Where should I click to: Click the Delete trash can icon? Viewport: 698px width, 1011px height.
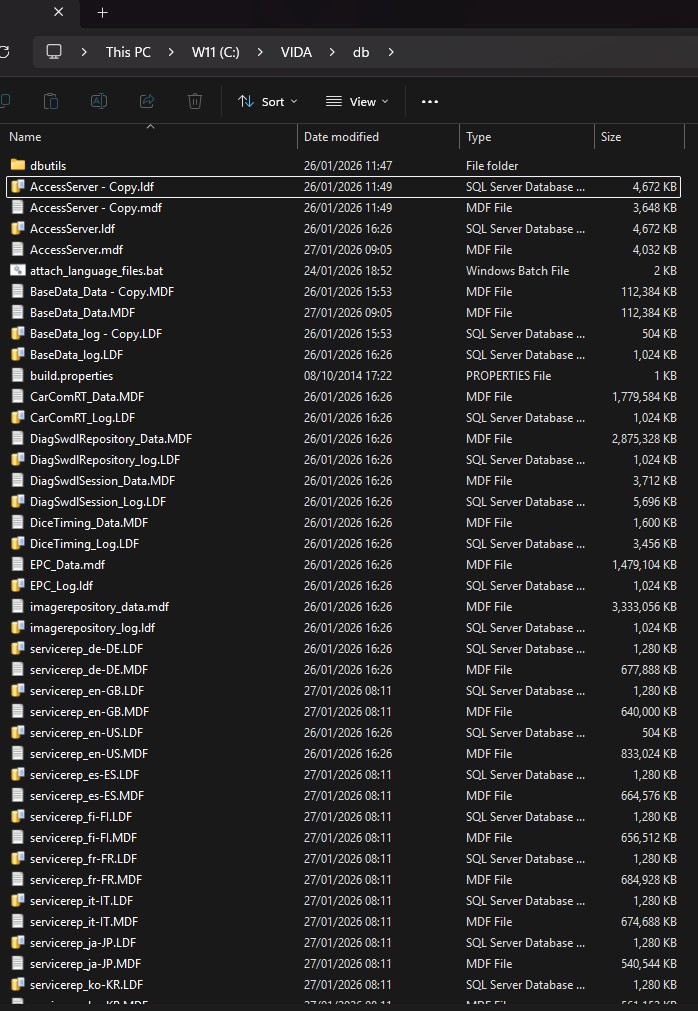coord(195,101)
